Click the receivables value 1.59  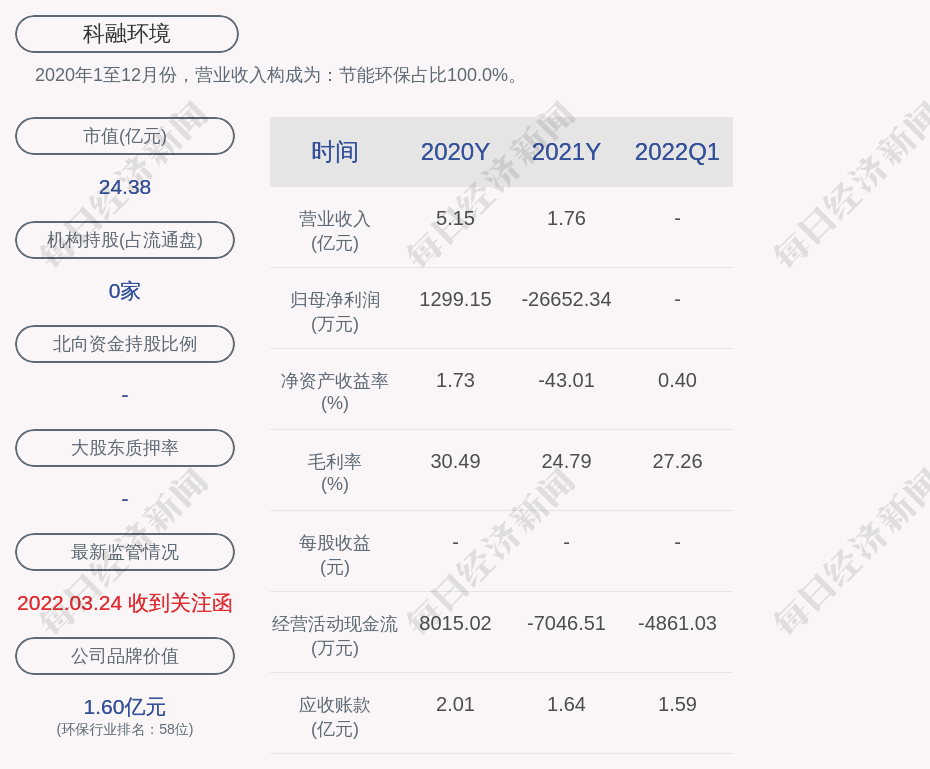click(x=677, y=704)
